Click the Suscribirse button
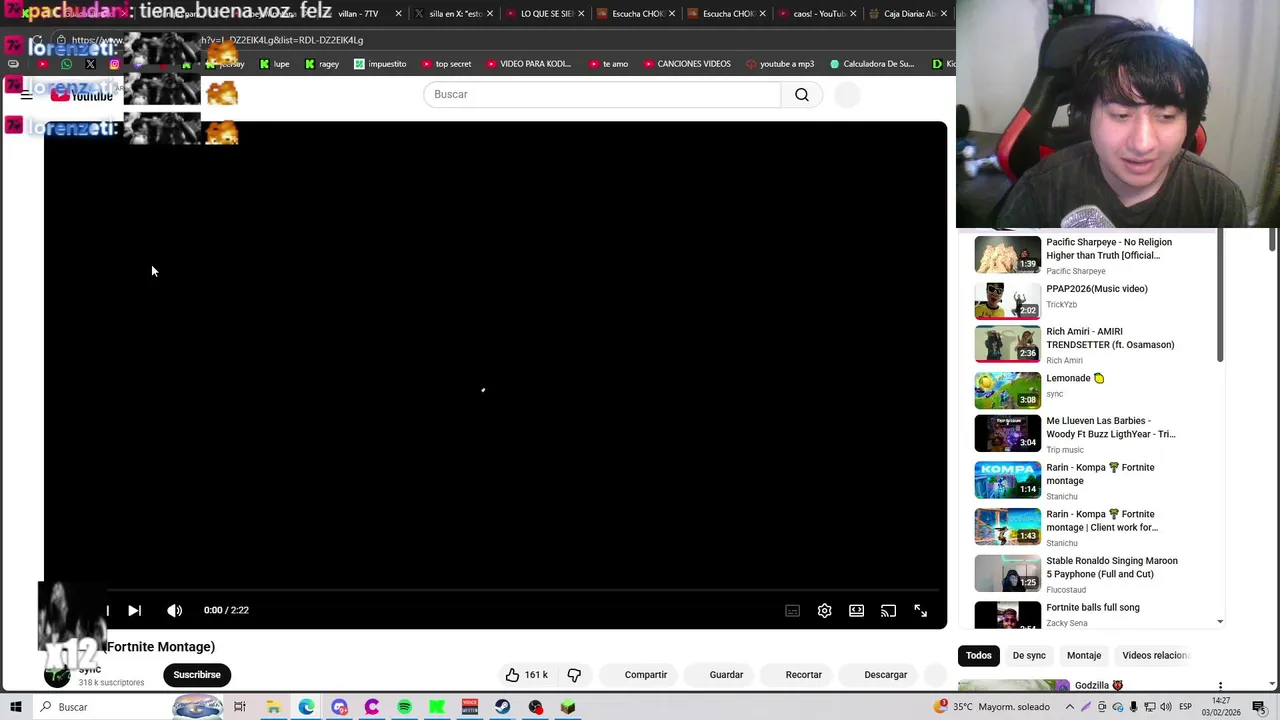Screen dimensions: 1280x720 (x=197, y=675)
